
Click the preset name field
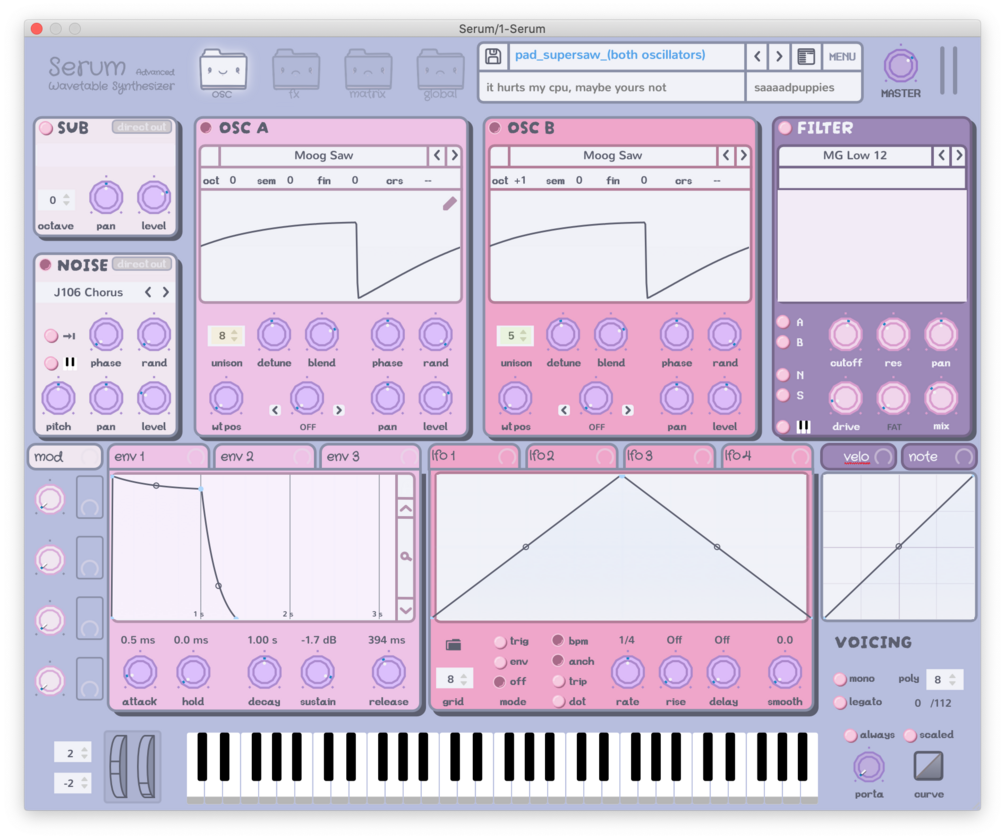(626, 56)
